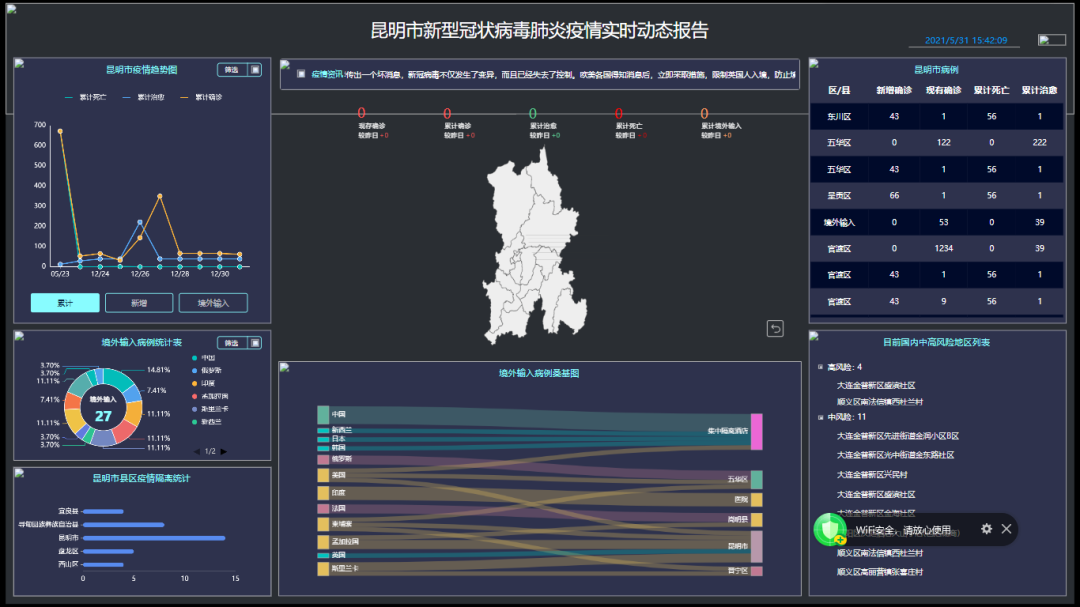Click the map reset arrow icon below the Kunming map
Image resolution: width=1080 pixels, height=607 pixels.
tap(775, 328)
